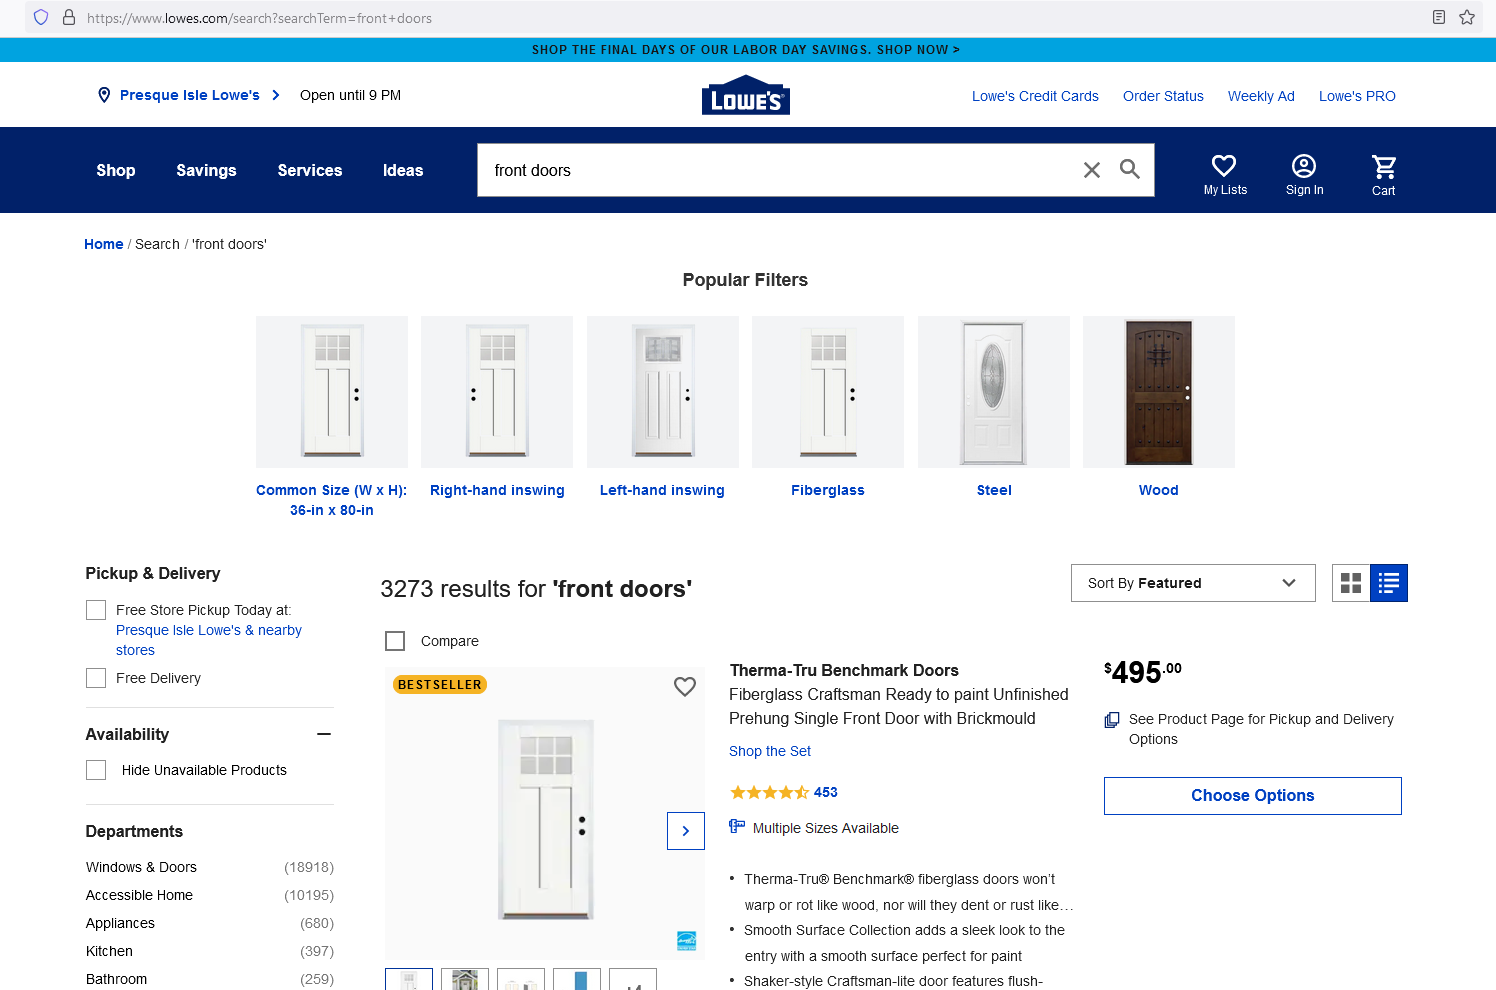Open the Shop menu

click(115, 170)
